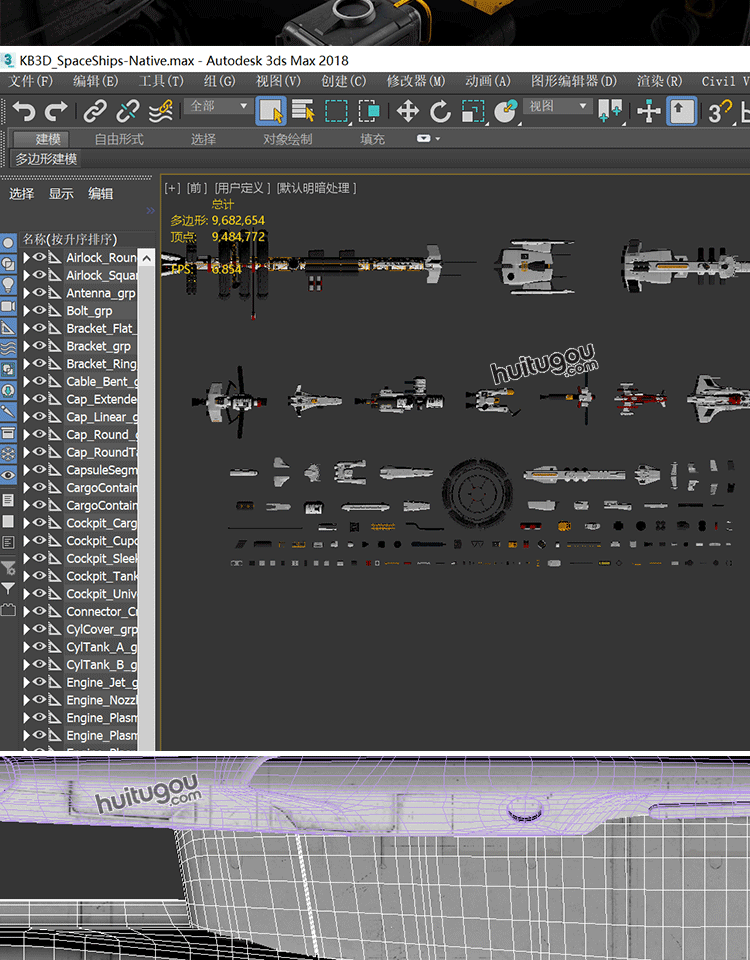The height and width of the screenshot is (960, 750).
Task: Choose the Select and Rotate tool
Action: coord(440,111)
